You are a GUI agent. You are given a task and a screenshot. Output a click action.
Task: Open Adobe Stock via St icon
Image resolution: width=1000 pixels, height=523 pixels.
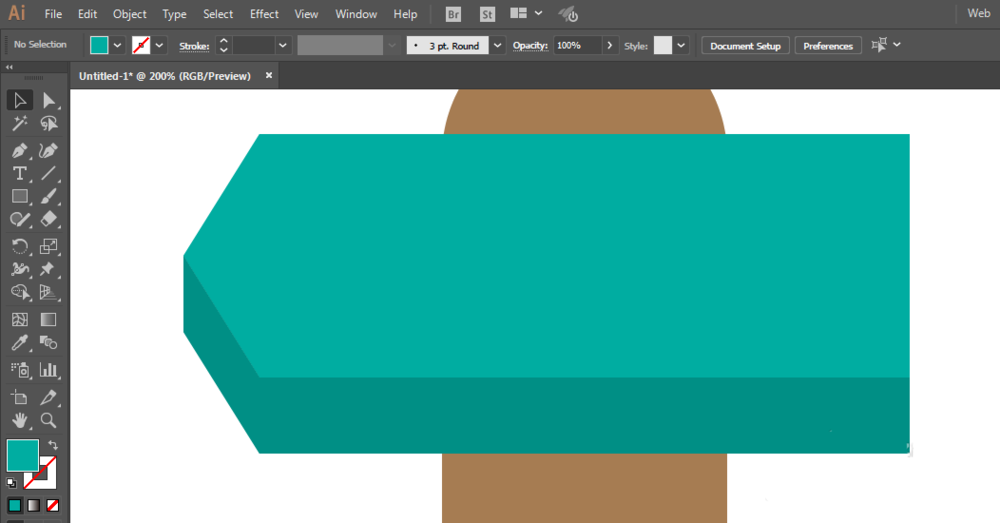click(x=487, y=14)
